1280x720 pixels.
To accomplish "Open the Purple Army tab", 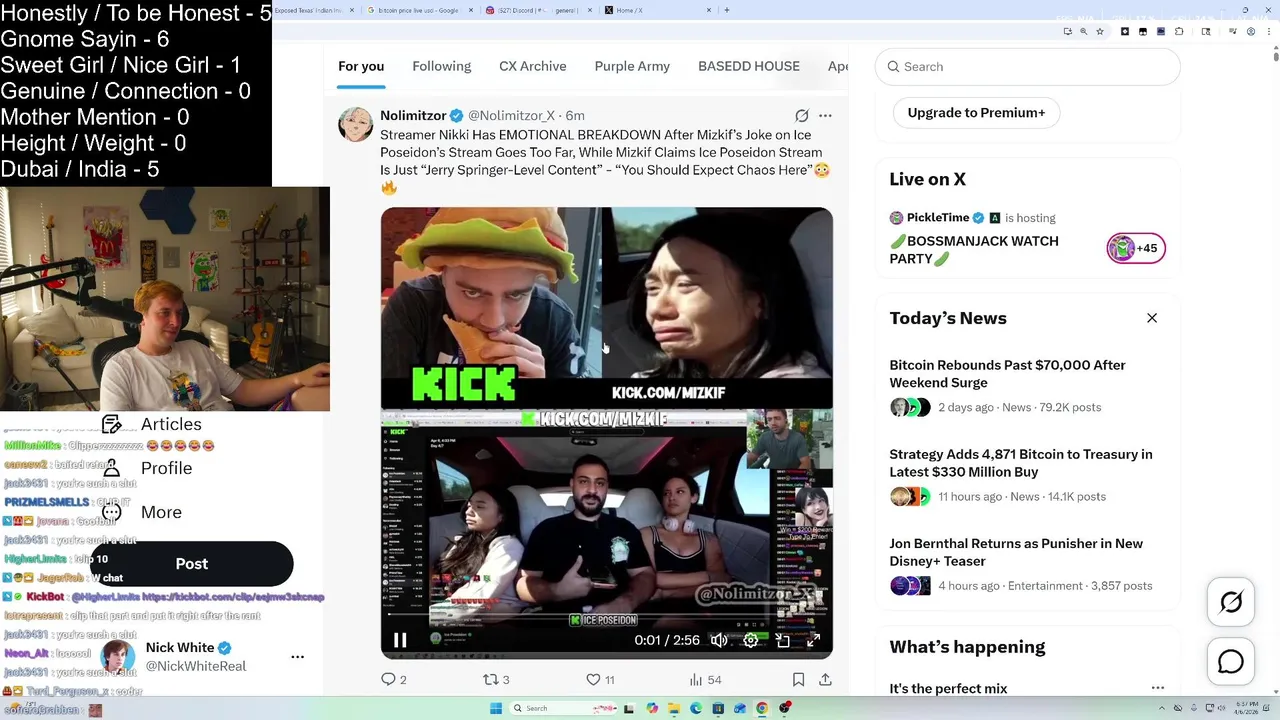I will [x=632, y=66].
